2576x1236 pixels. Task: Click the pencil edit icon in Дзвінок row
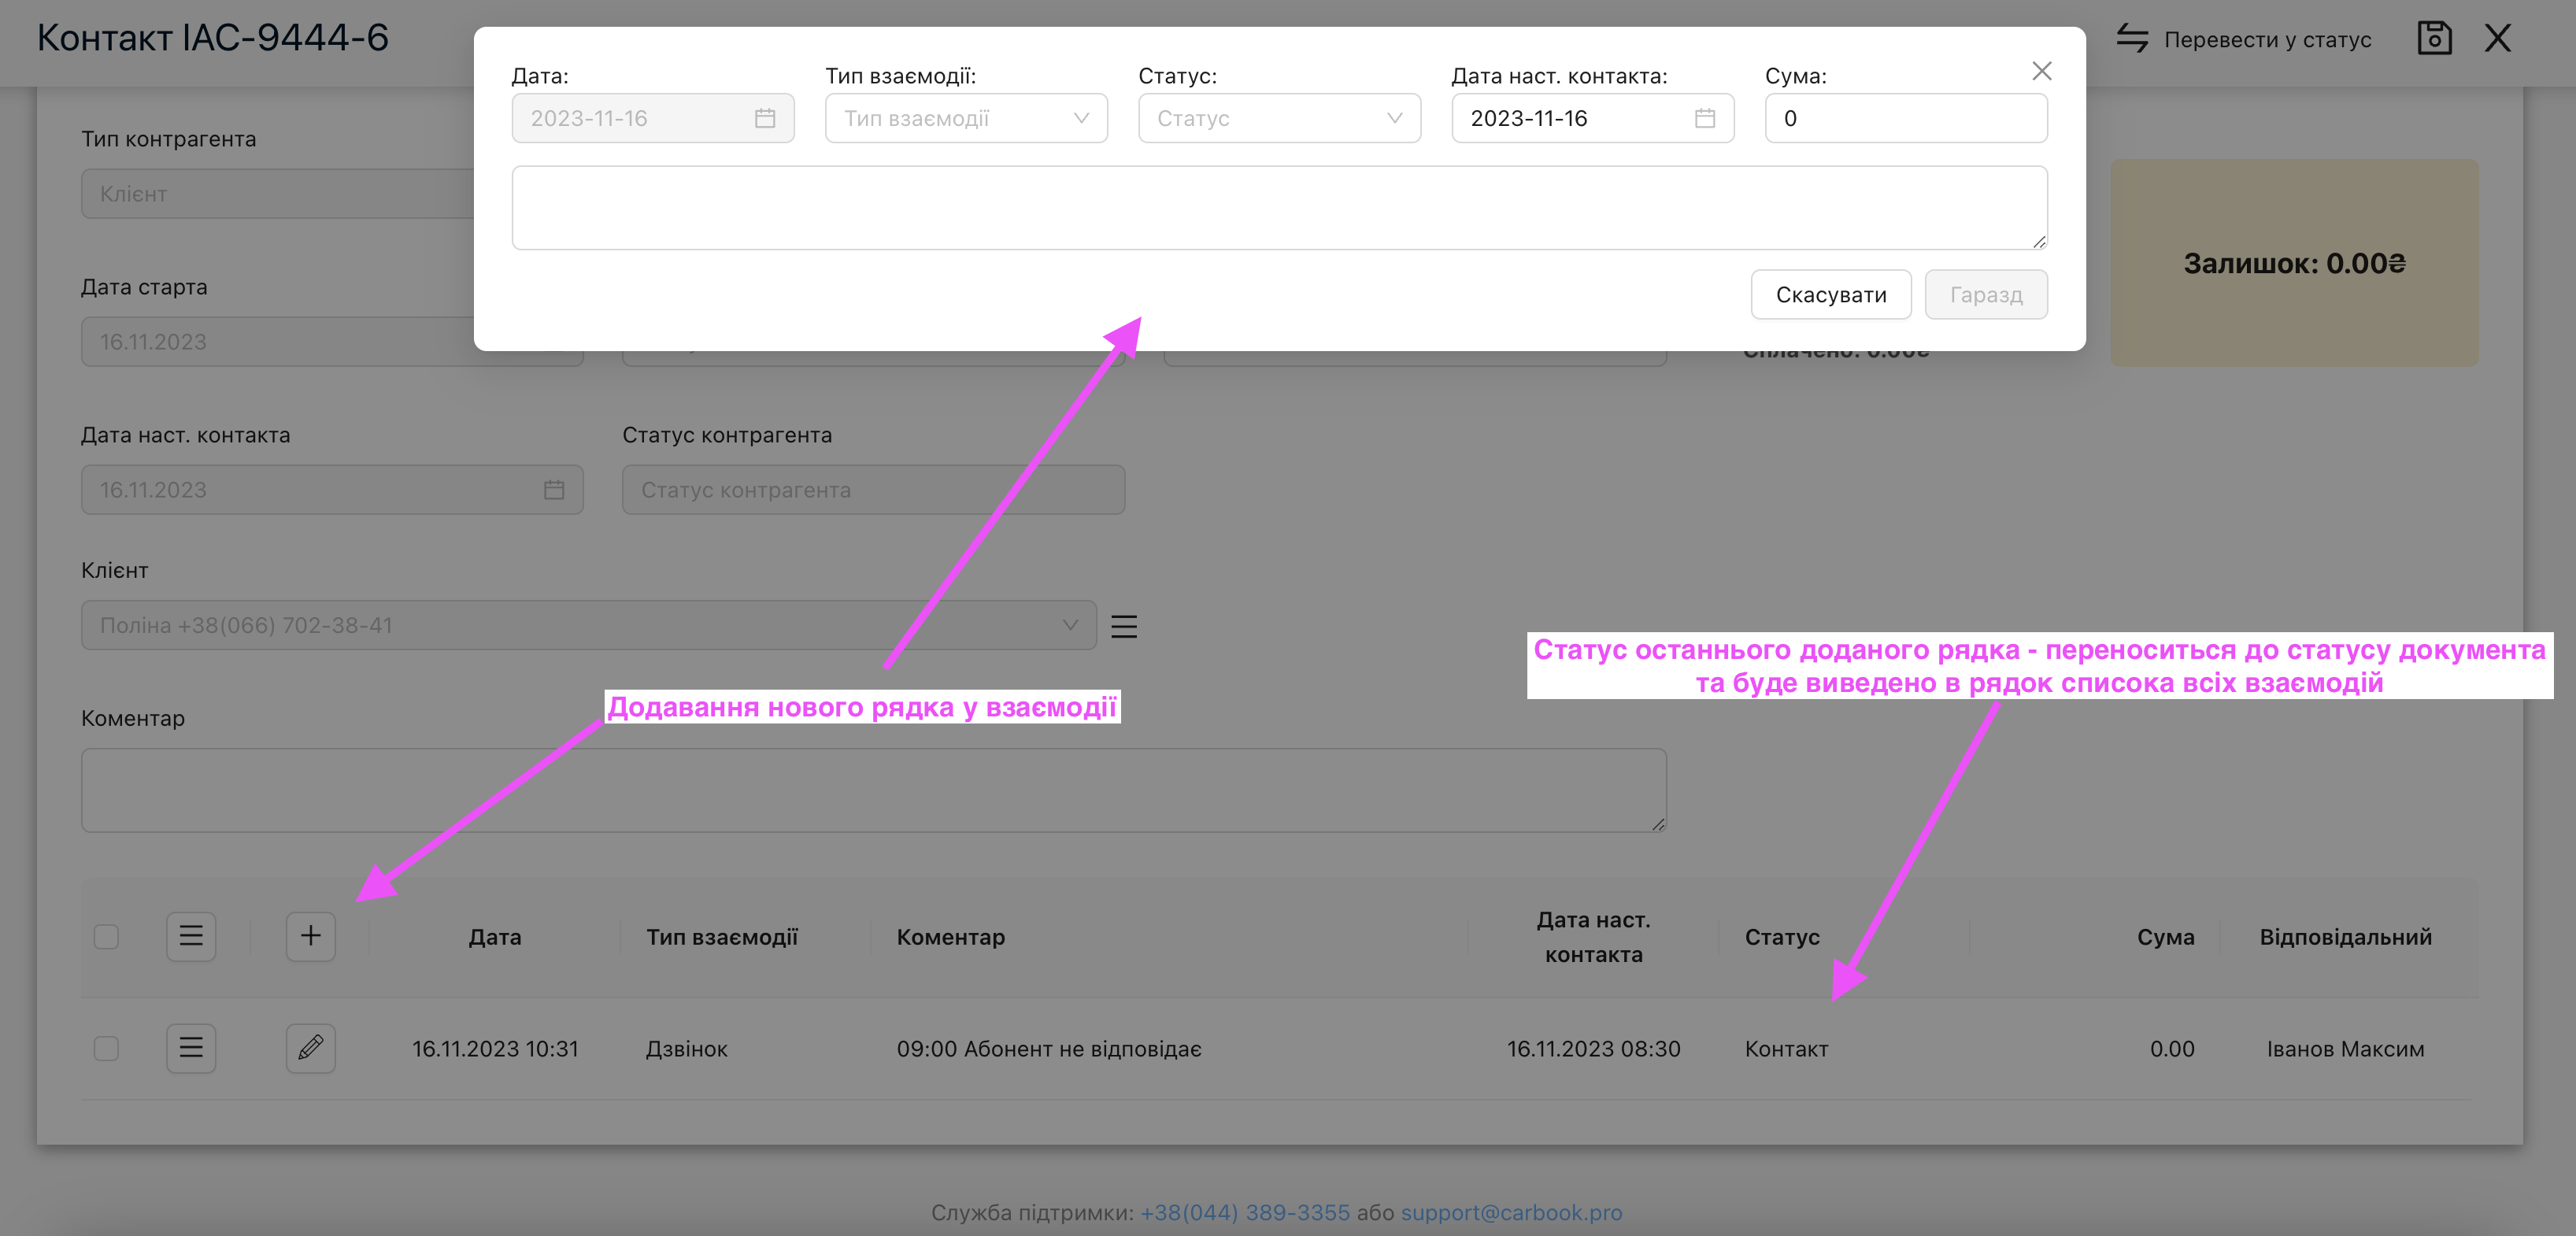pyautogui.click(x=310, y=1048)
